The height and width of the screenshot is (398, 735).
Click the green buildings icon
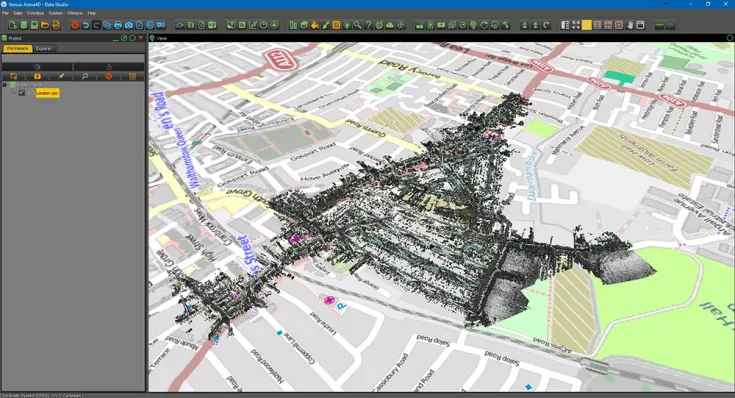click(x=293, y=25)
